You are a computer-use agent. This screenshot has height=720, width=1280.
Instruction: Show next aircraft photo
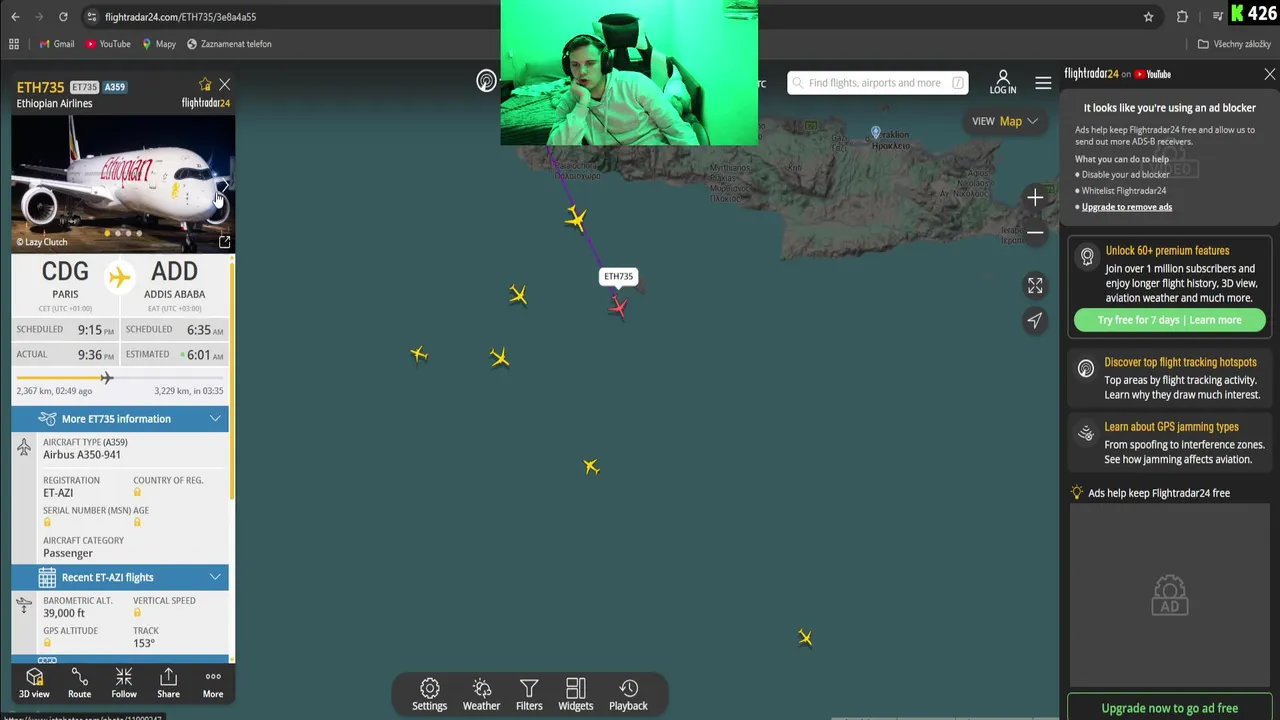point(224,185)
